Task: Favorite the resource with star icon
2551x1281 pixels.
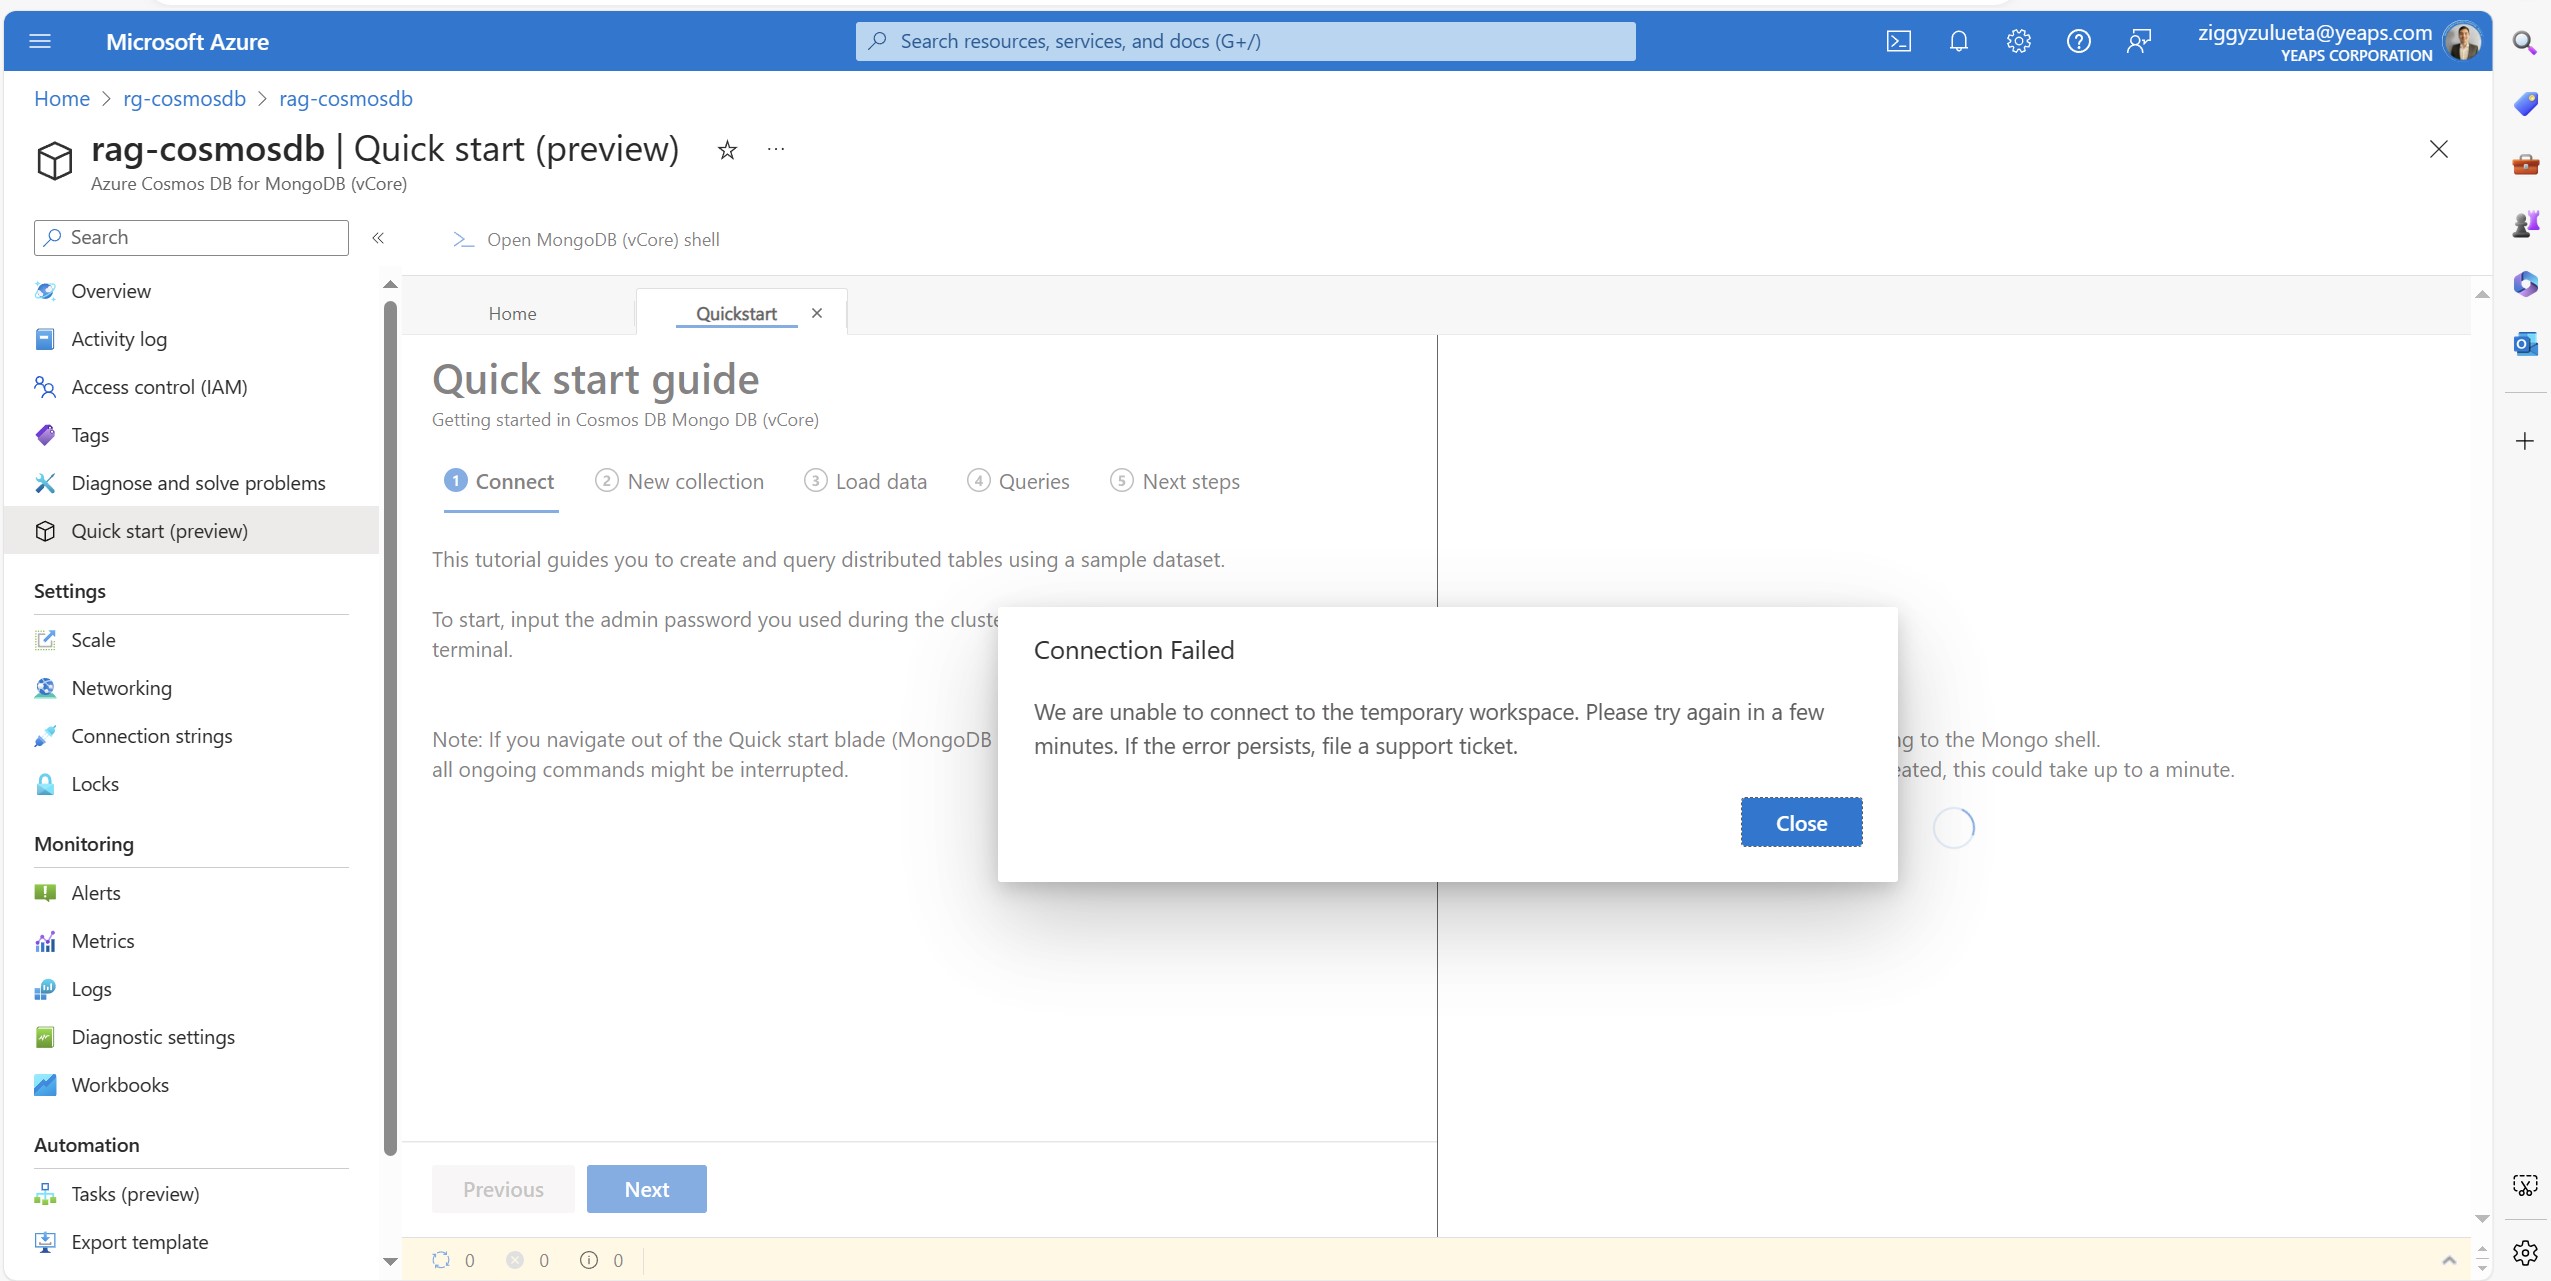Action: click(x=727, y=150)
